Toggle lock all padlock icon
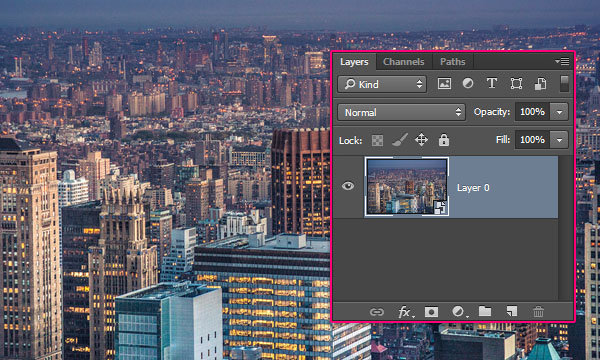This screenshot has width=600, height=360. click(x=443, y=140)
